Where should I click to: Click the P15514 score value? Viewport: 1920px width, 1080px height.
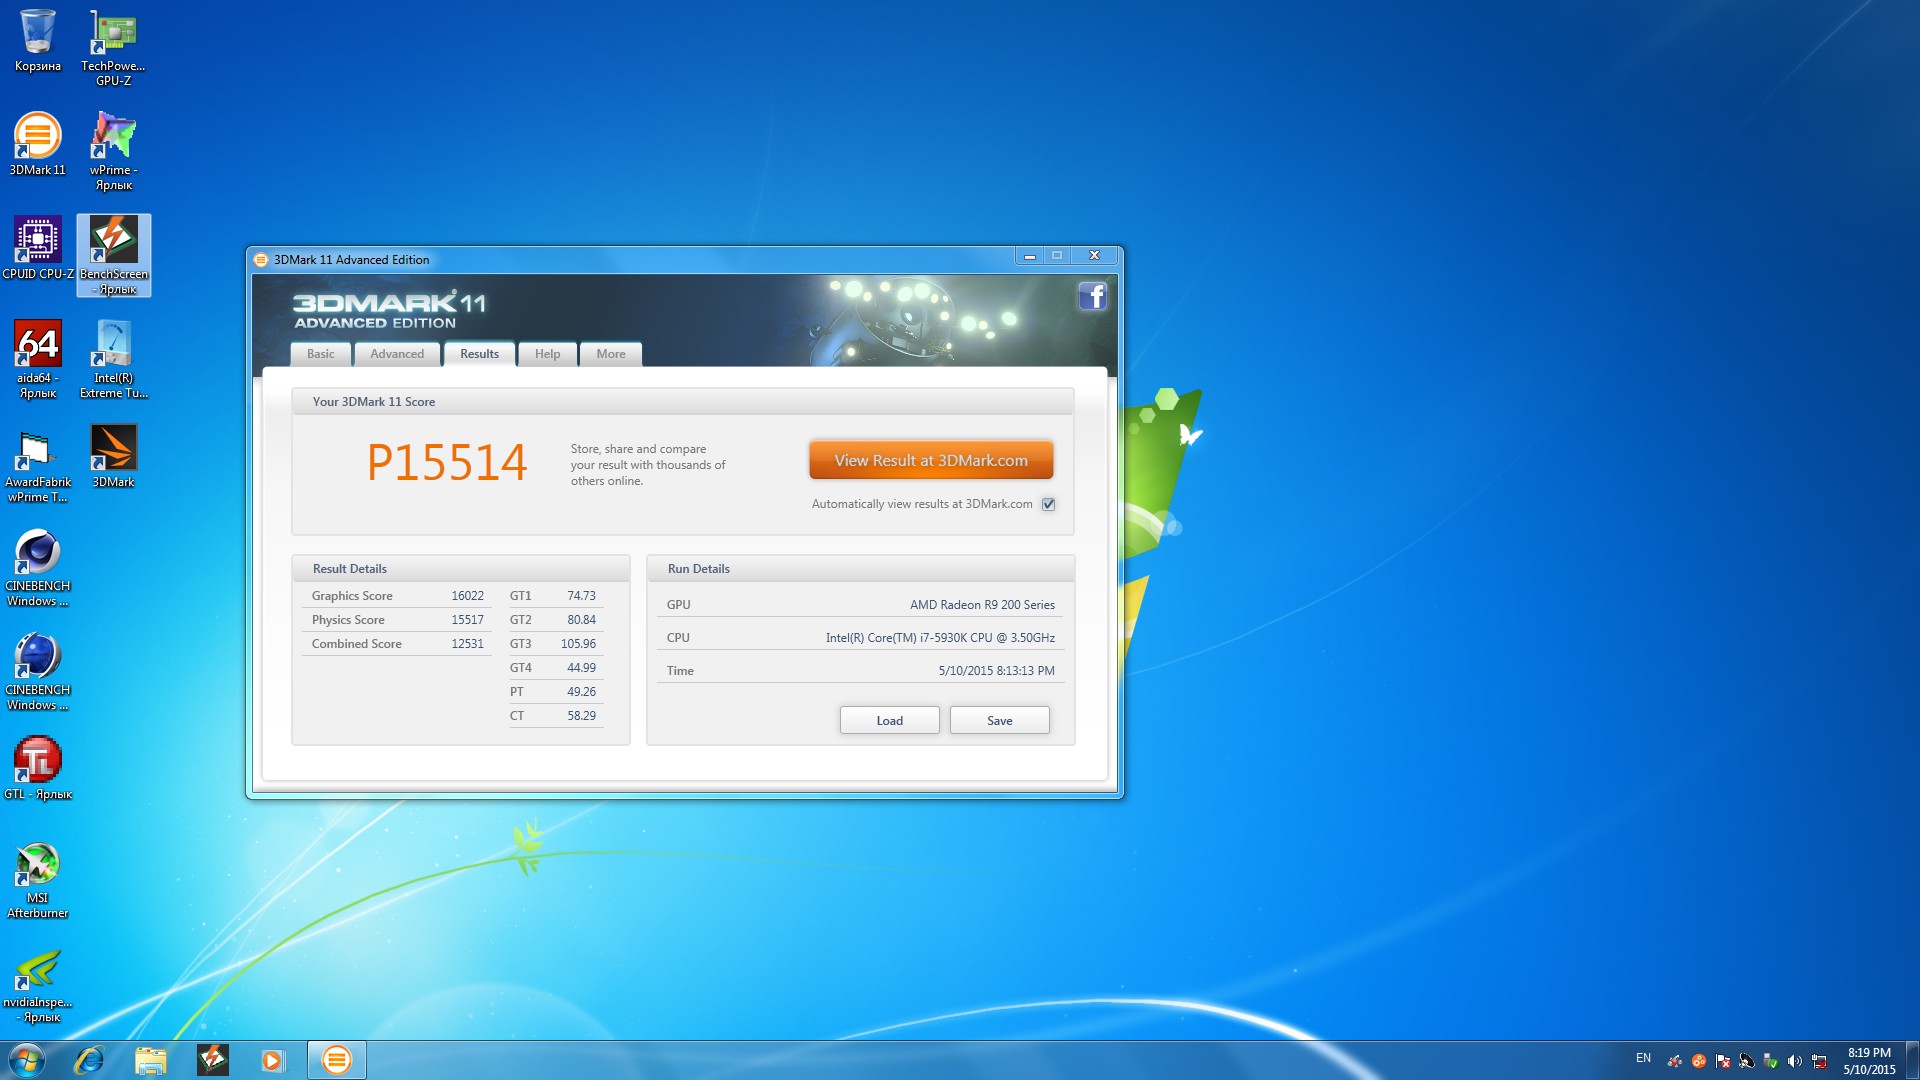(446, 463)
